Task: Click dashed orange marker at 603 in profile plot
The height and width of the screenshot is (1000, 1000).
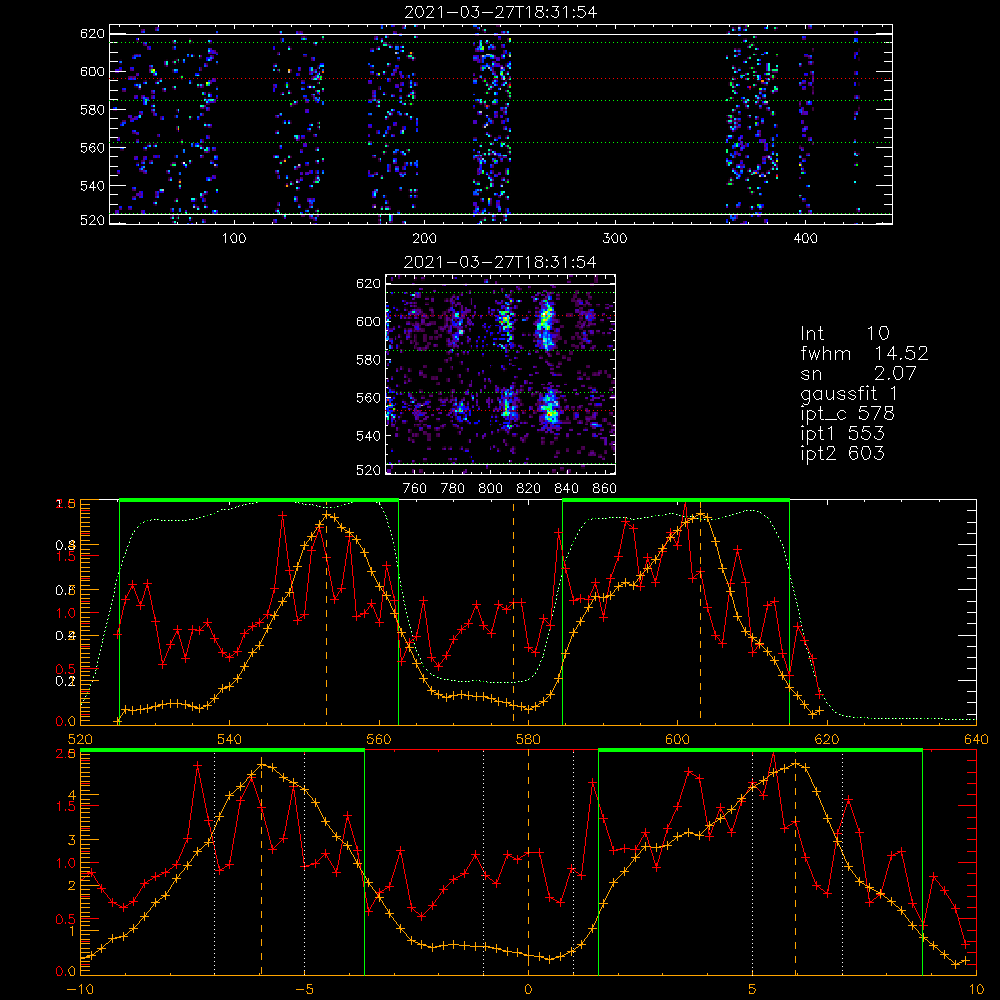Action: click(x=700, y=612)
